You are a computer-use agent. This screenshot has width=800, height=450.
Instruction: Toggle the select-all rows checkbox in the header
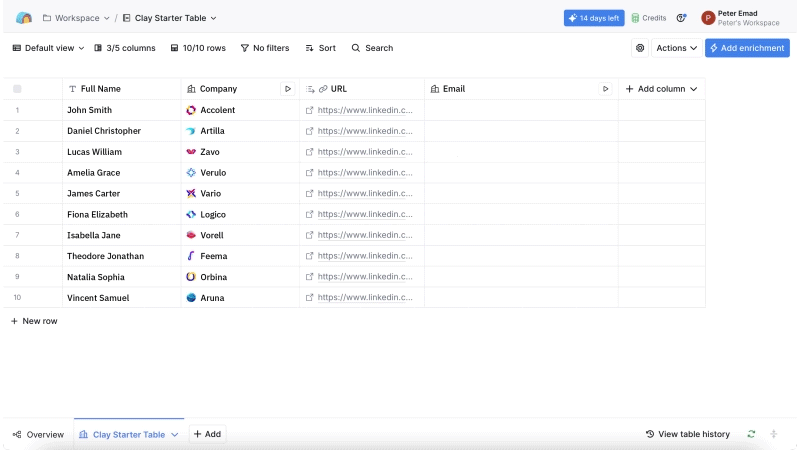click(17, 89)
